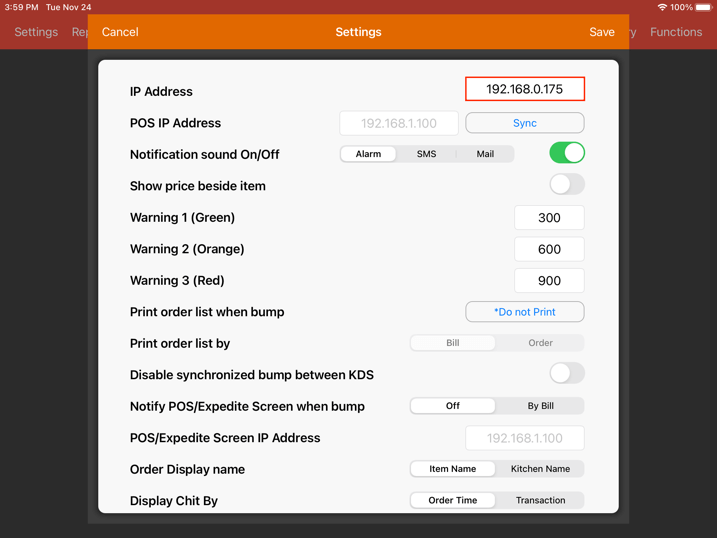717x538 pixels.
Task: Click the IP Address field 192.168.0.175
Action: point(524,89)
